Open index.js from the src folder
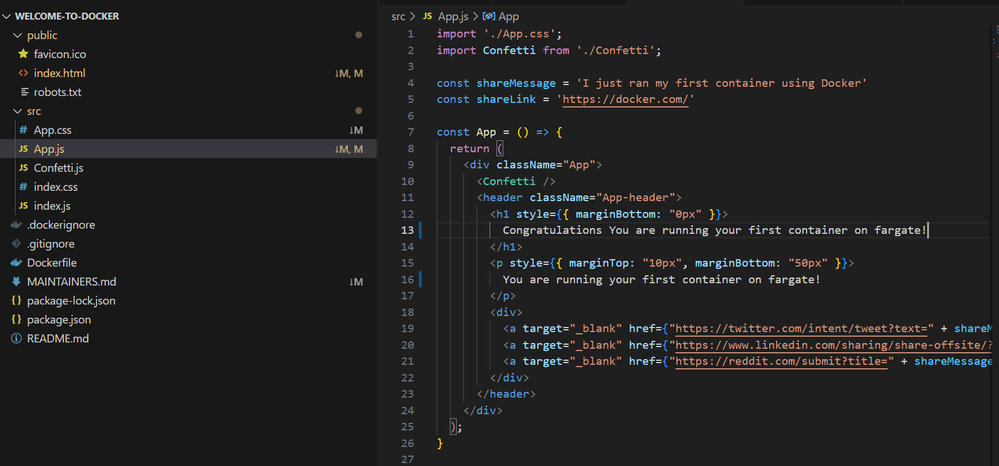The height and width of the screenshot is (466, 999). (x=52, y=206)
